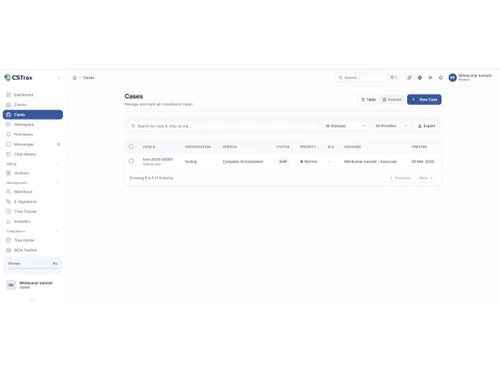Open notifications bell in top bar
Image resolution: width=500 pixels, height=375 pixels.
[441, 77]
